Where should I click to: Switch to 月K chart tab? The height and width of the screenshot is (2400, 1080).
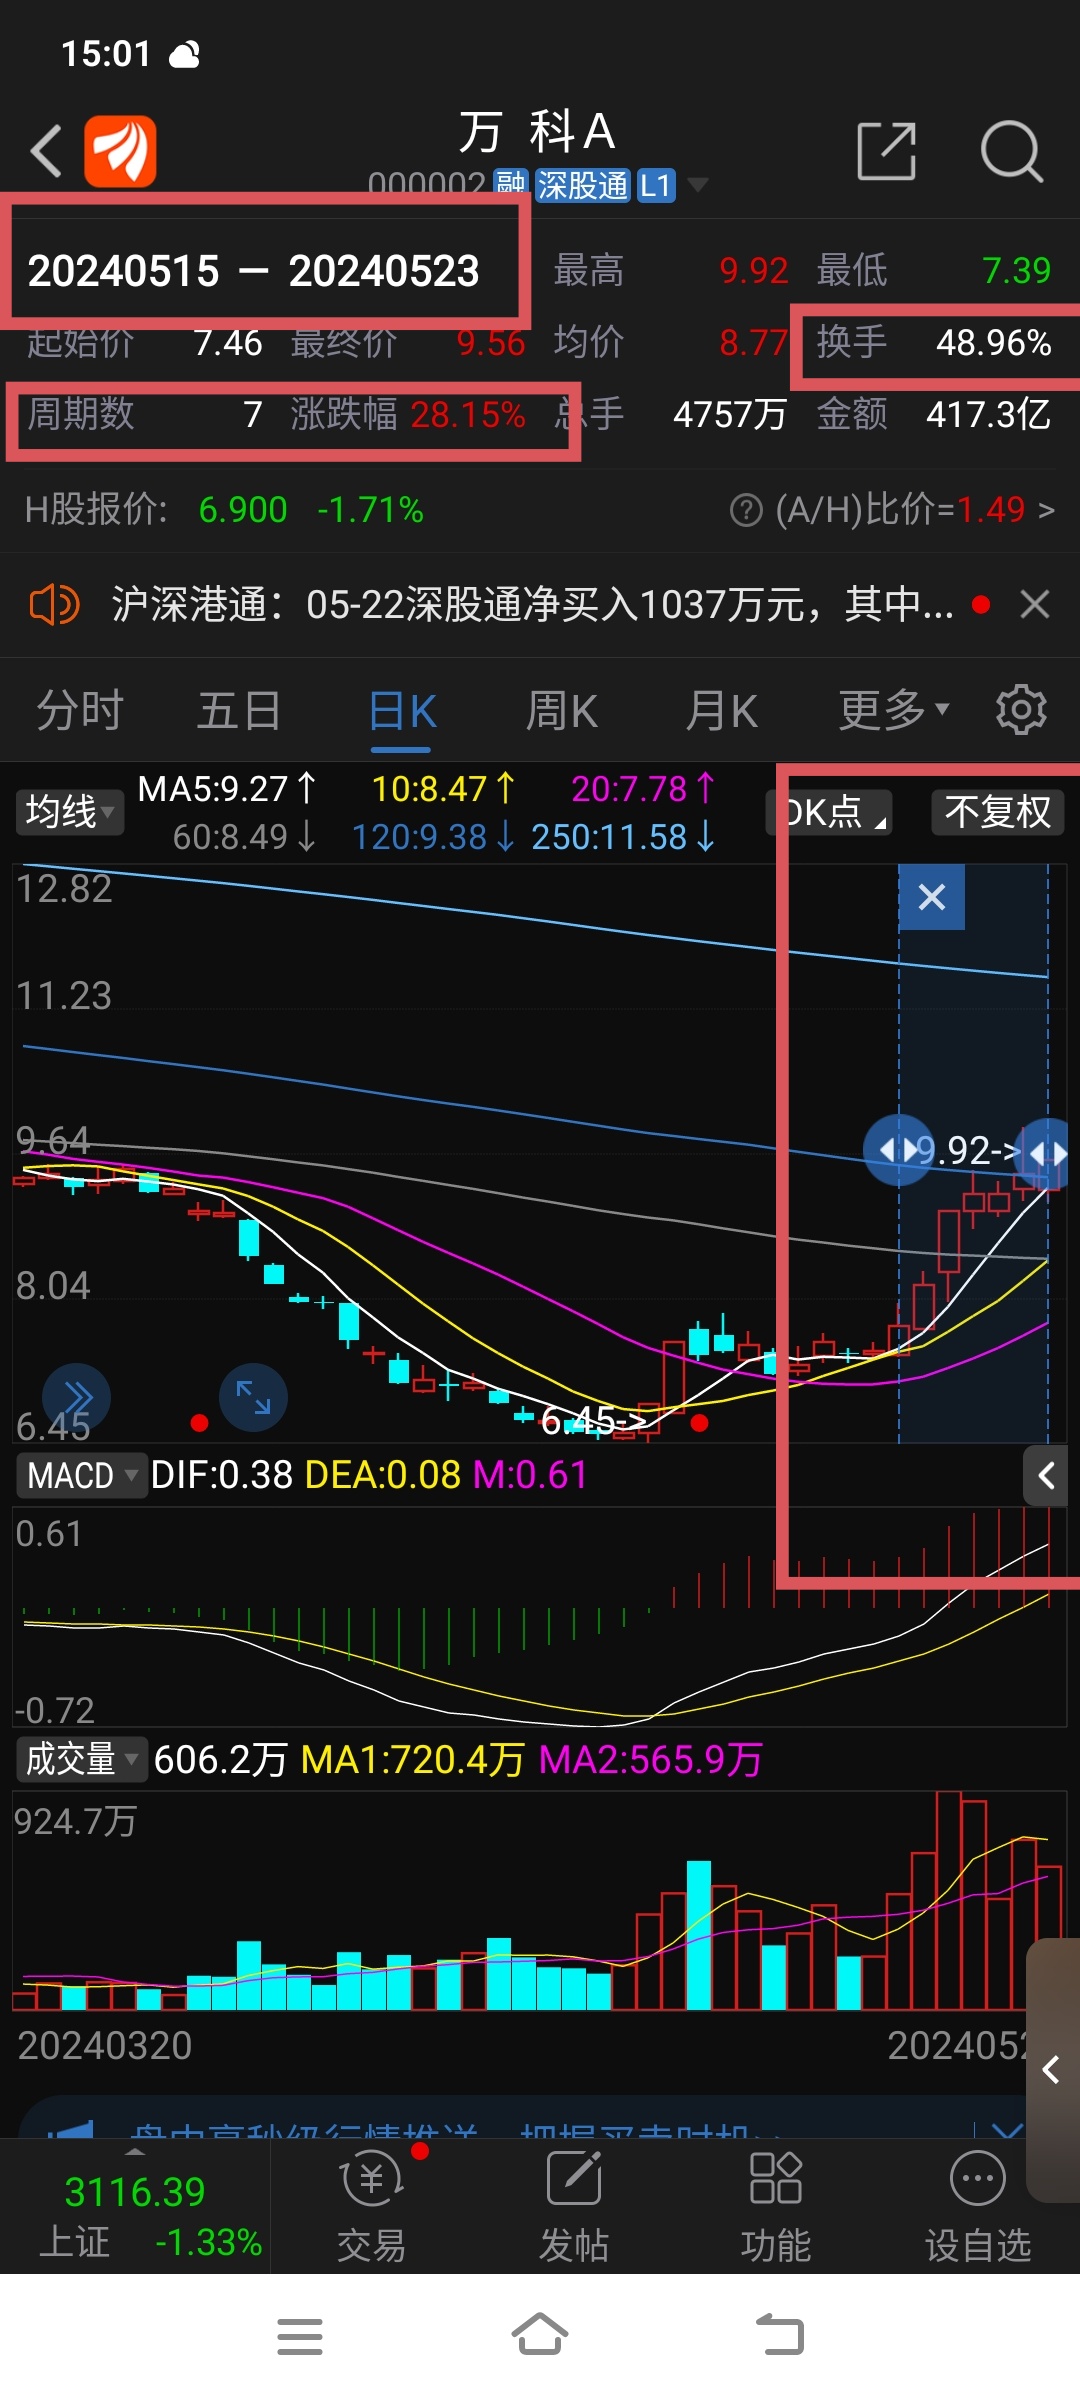coord(721,711)
